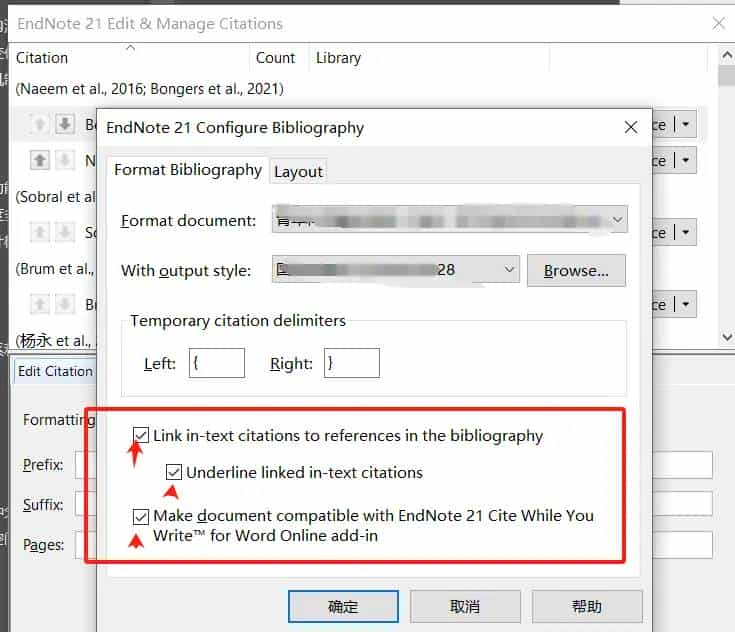Image resolution: width=735 pixels, height=632 pixels.
Task: Click the Suffix field on the right side
Action: pos(682,504)
